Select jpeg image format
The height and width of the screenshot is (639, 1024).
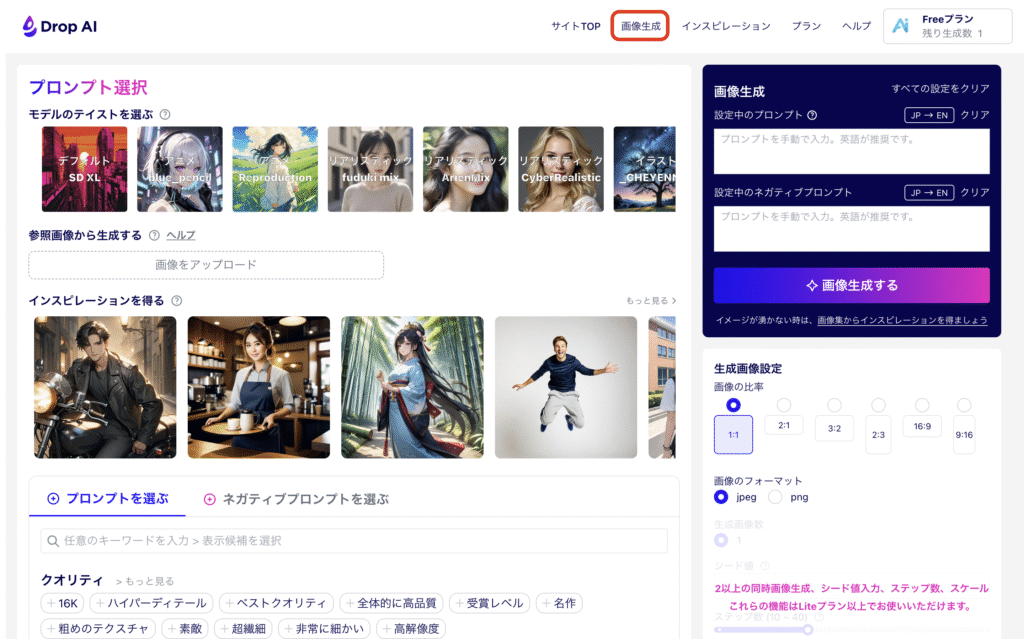[721, 497]
